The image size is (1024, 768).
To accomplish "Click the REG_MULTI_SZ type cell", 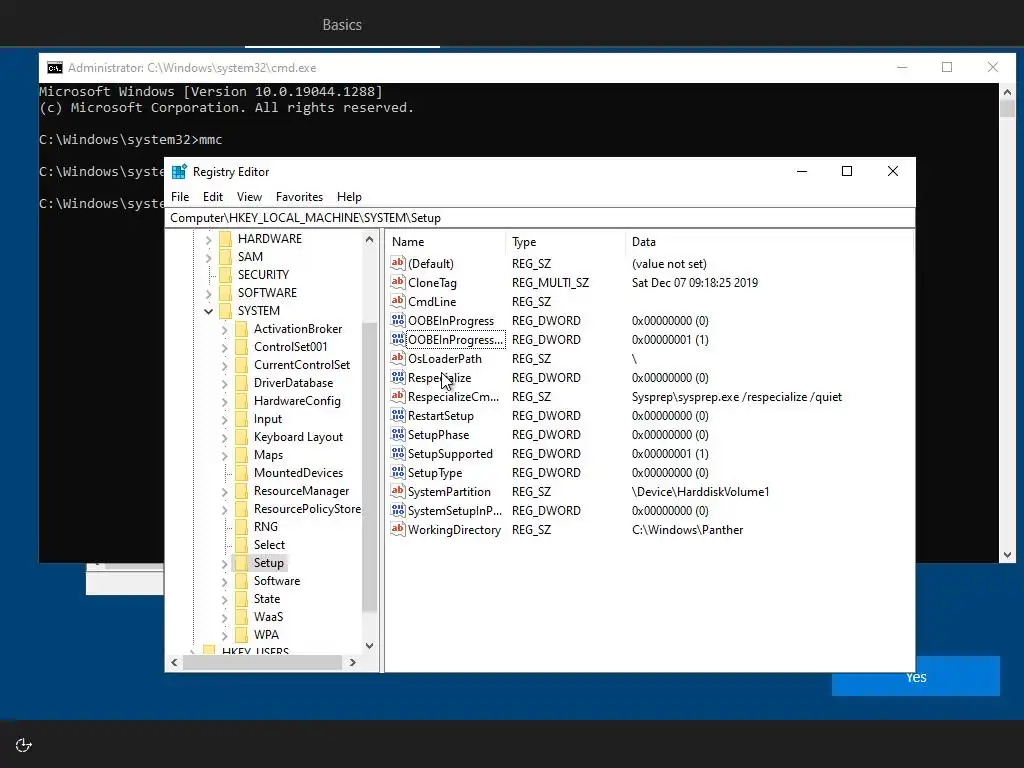I will coord(550,283).
